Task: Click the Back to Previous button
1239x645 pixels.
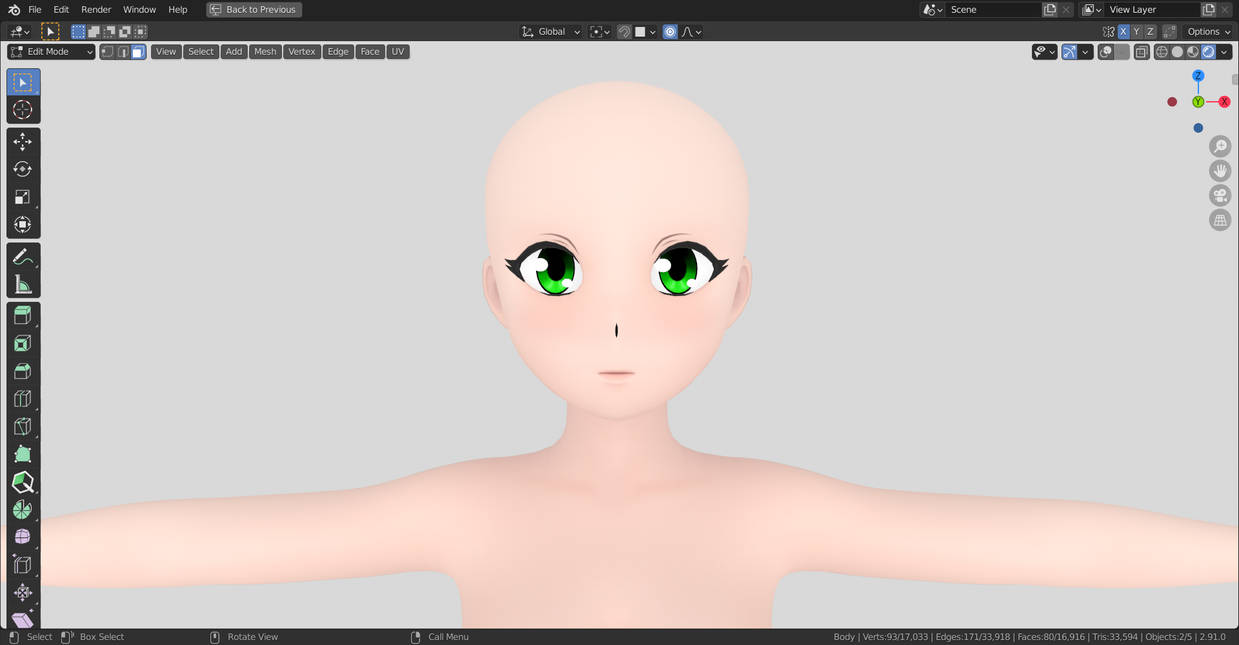Action: tap(254, 10)
